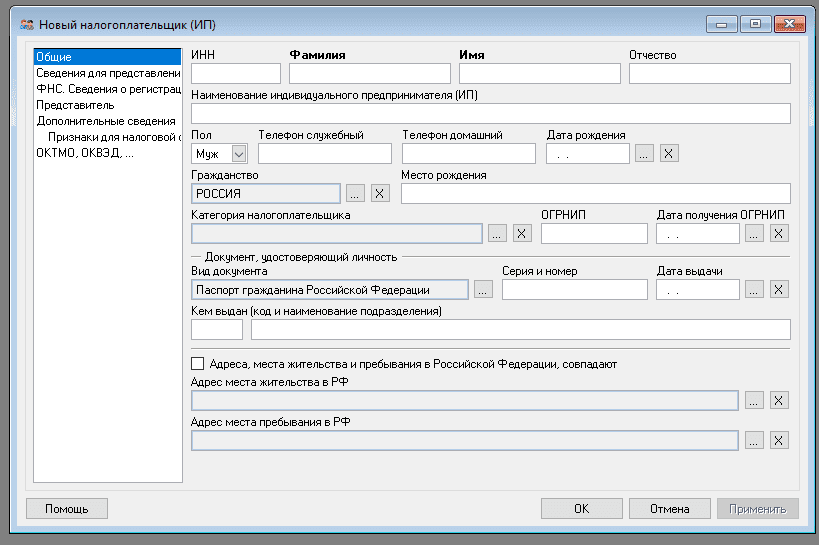The image size is (819, 545).
Task: Clear Категория налогоплательщика with X button
Action: (x=522, y=233)
